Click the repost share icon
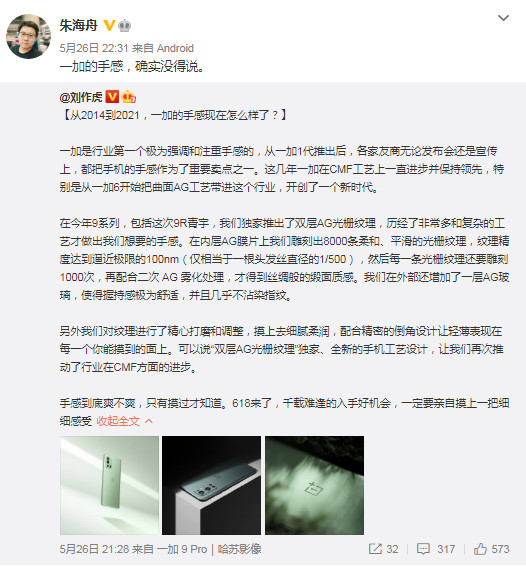The height and width of the screenshot is (567, 526). (375, 549)
